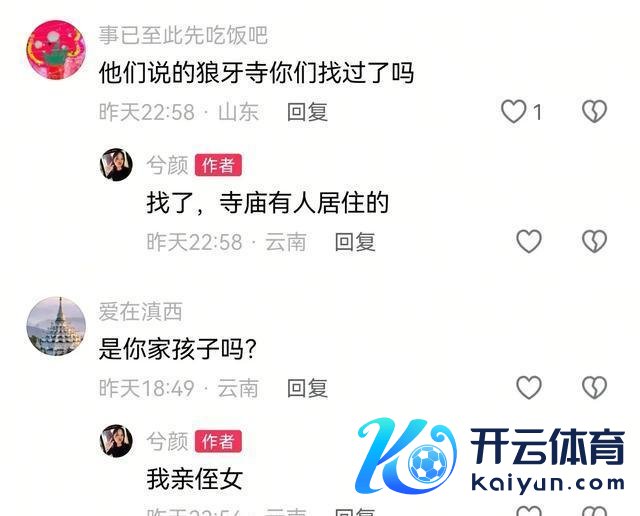Open author 兮颜's avatar in second reply

pos(116,441)
